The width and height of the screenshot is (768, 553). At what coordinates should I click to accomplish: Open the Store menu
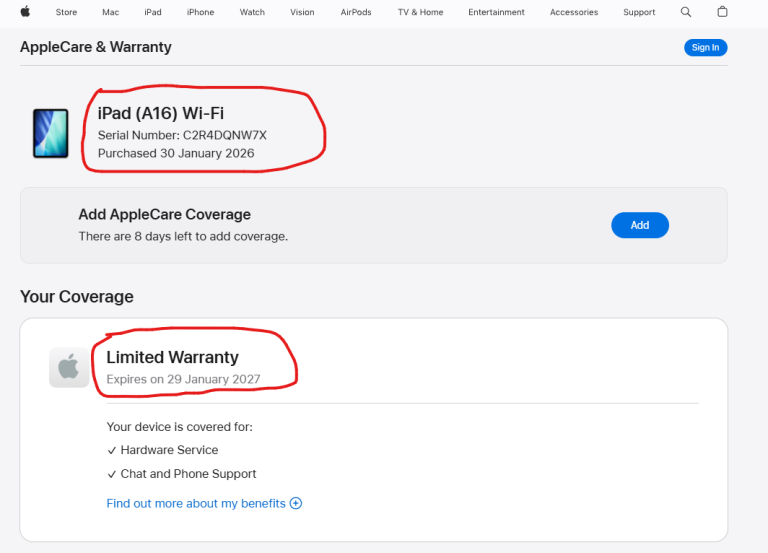click(x=66, y=12)
